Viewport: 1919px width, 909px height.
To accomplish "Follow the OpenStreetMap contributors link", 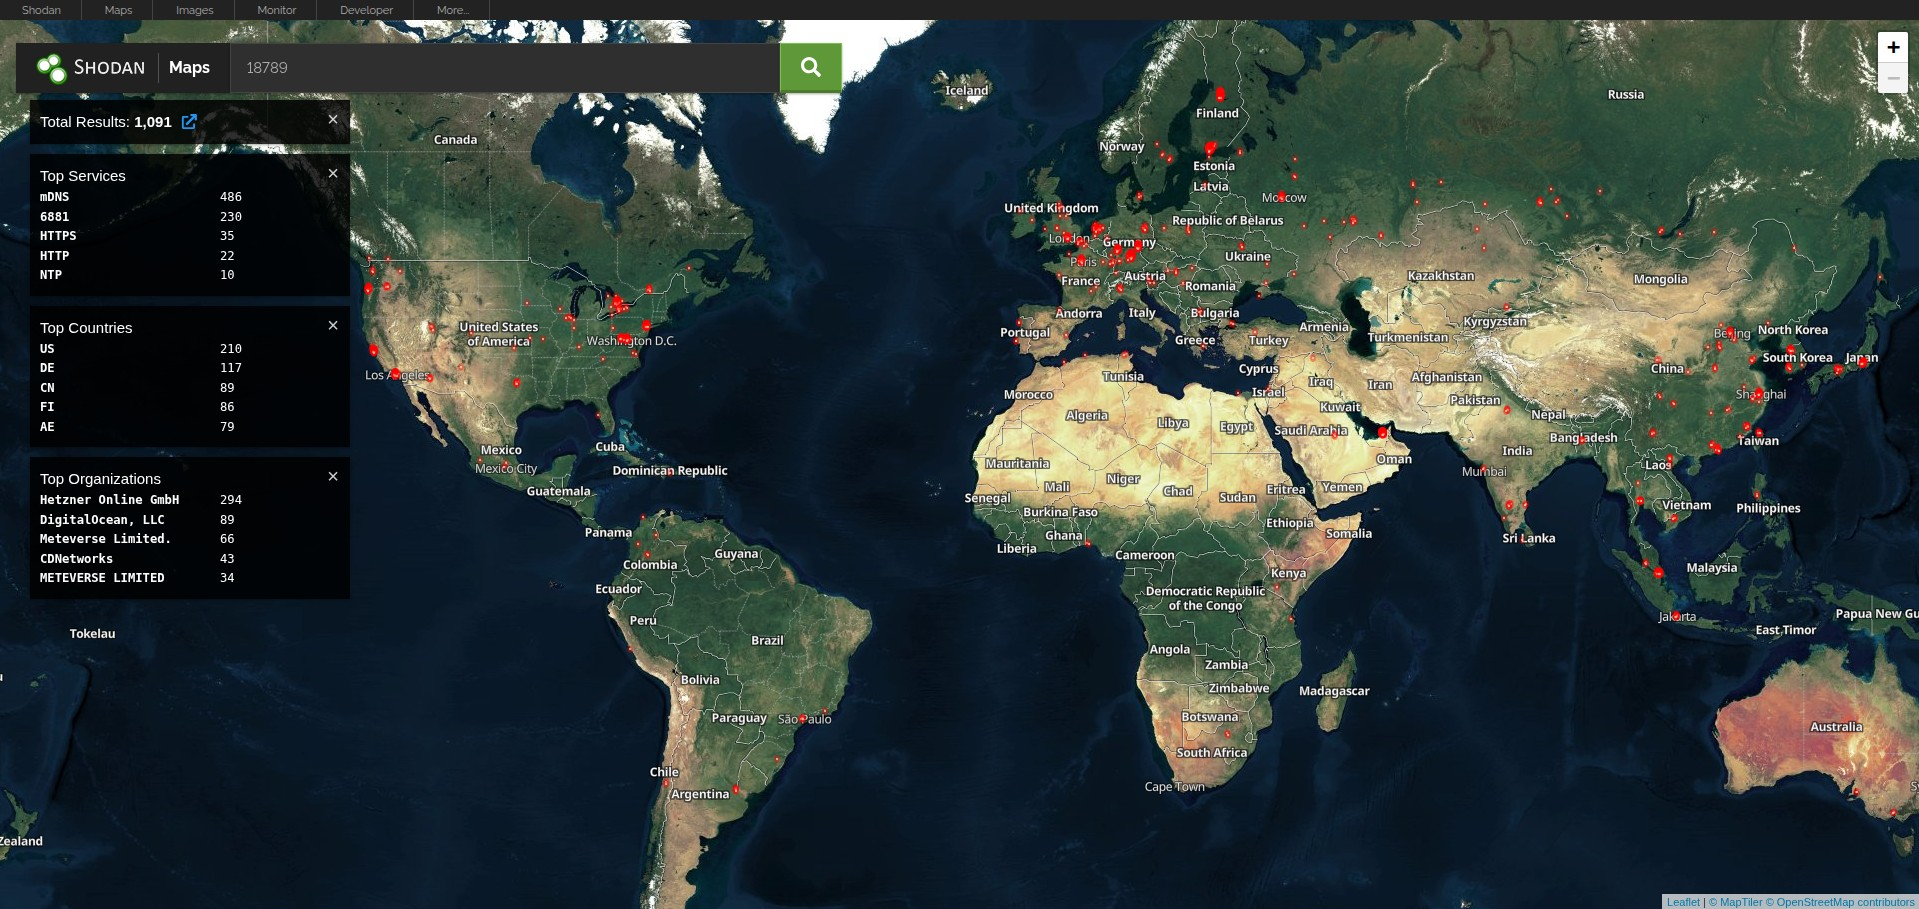I will 1848,901.
